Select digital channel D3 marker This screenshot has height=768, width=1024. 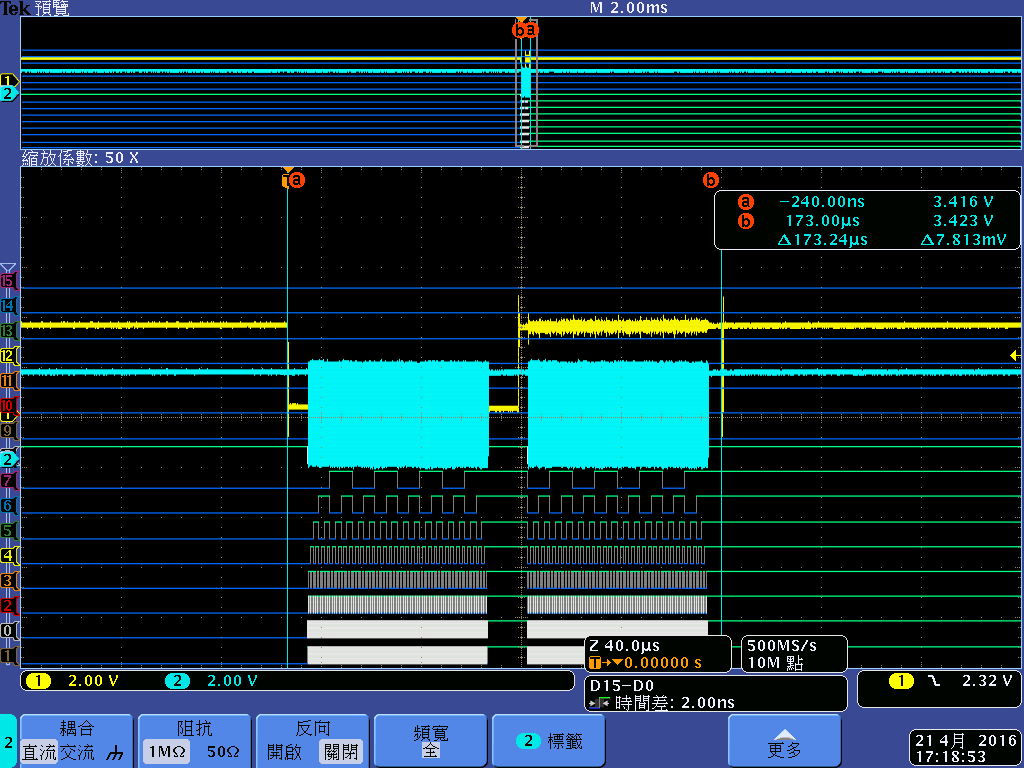tap(8, 581)
